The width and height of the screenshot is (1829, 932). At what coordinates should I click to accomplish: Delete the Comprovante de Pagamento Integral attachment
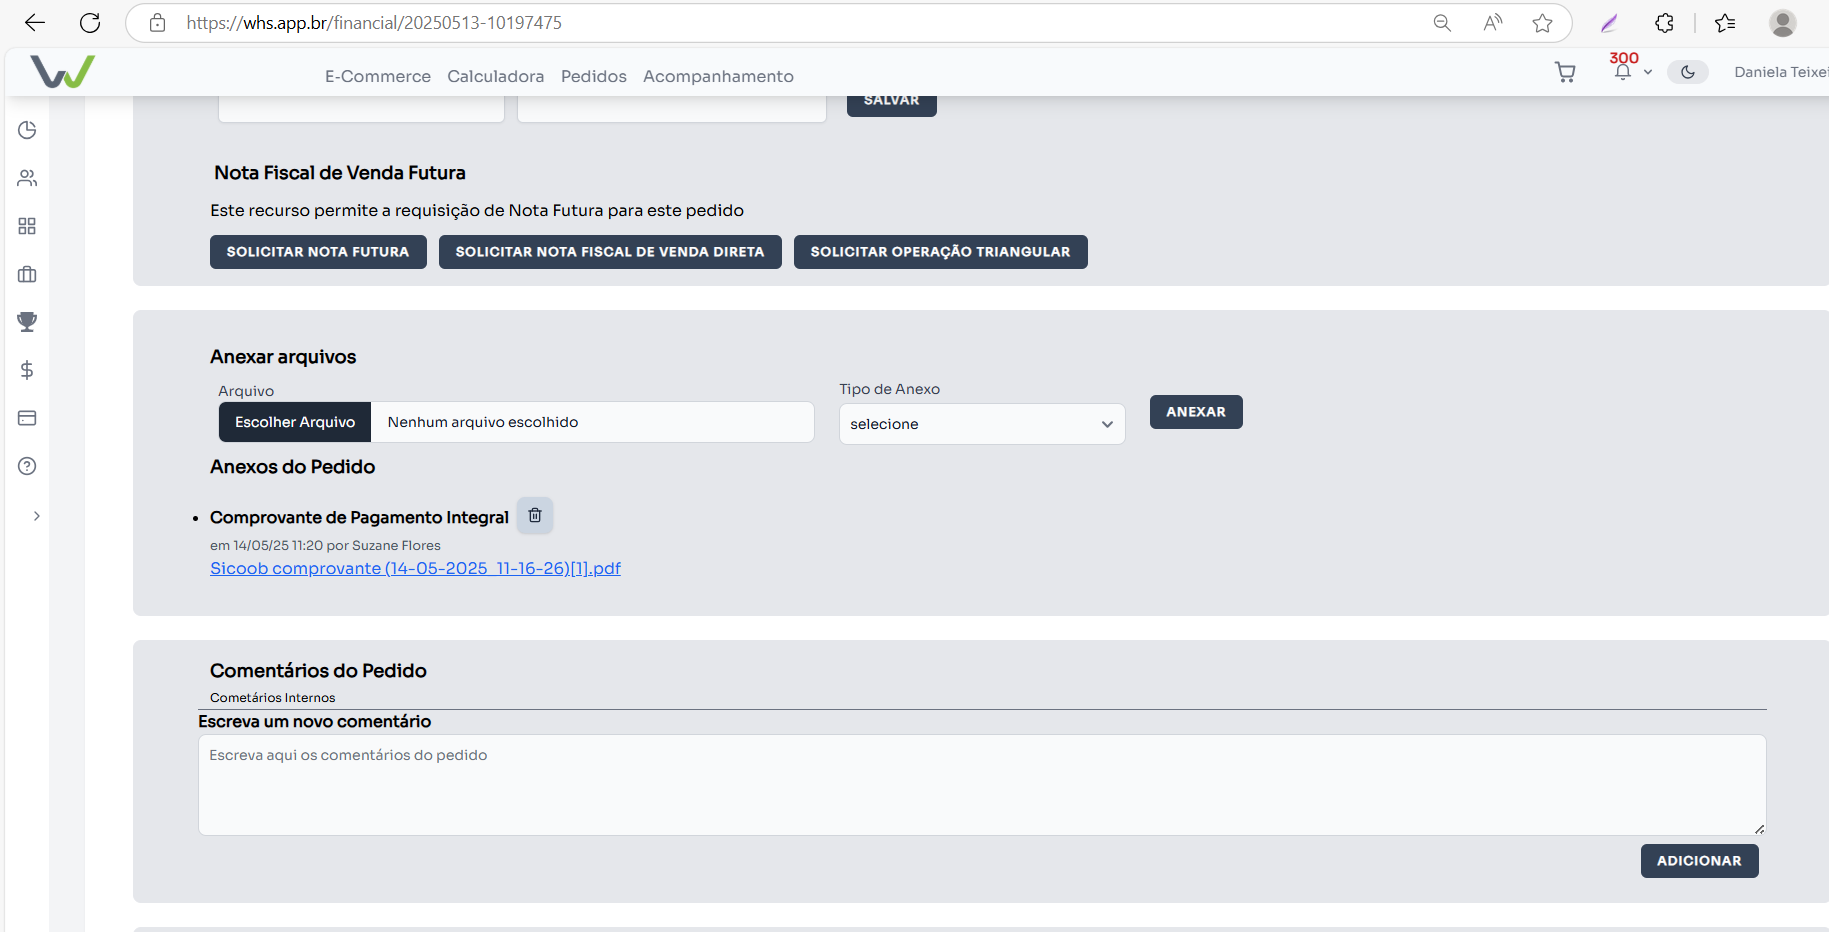(x=535, y=516)
